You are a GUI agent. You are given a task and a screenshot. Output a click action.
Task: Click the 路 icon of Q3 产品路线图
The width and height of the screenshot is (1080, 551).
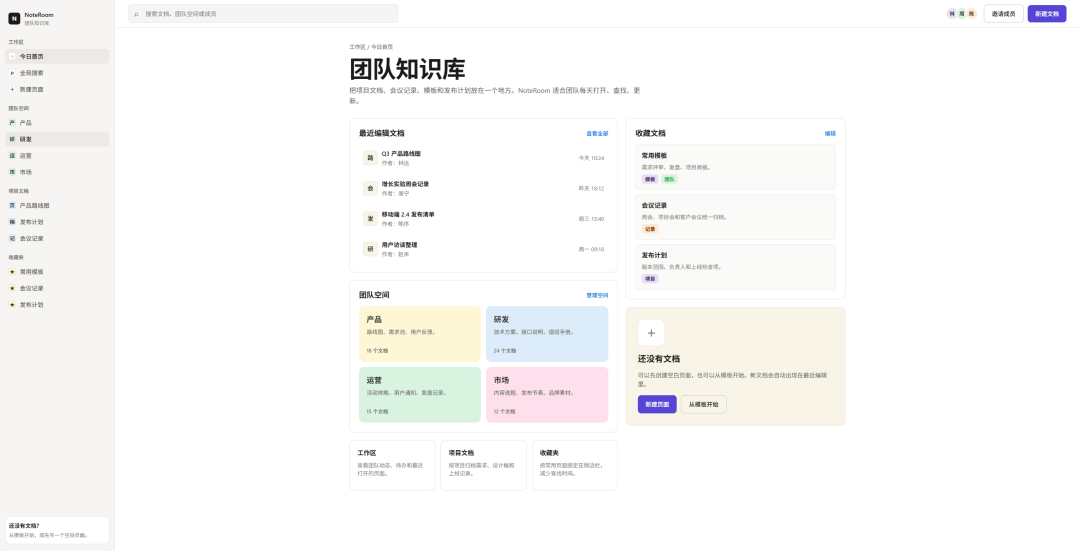371,158
